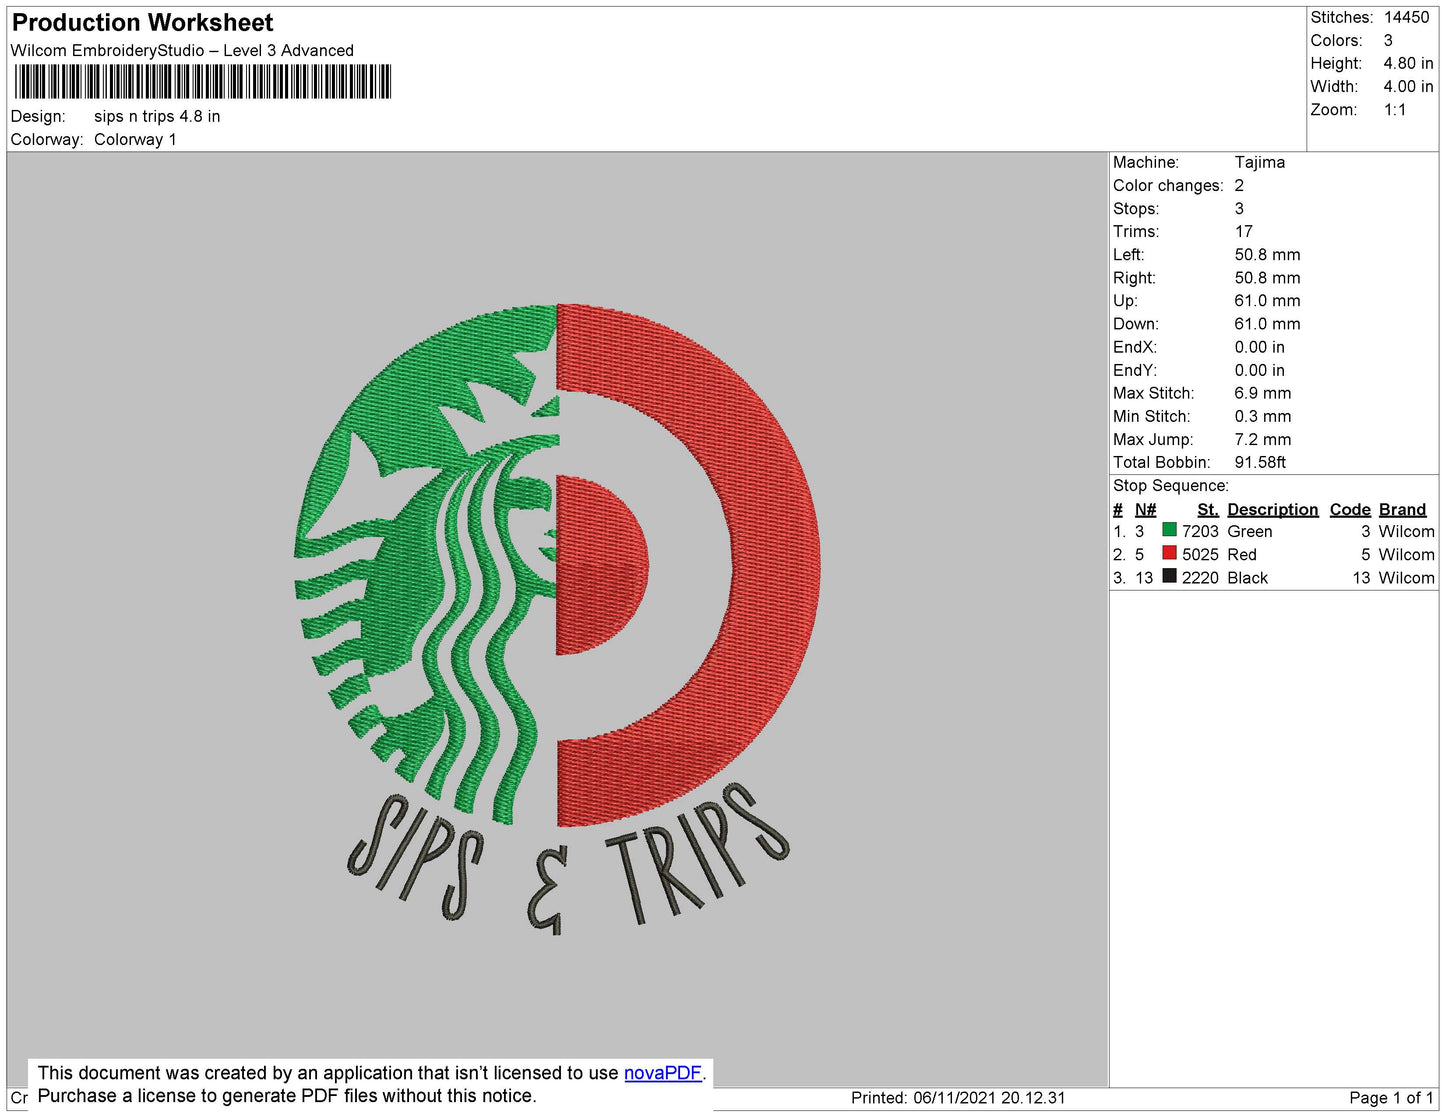This screenshot has width=1445, height=1117.
Task: Click the black thread color swatch
Action: coord(1169,575)
